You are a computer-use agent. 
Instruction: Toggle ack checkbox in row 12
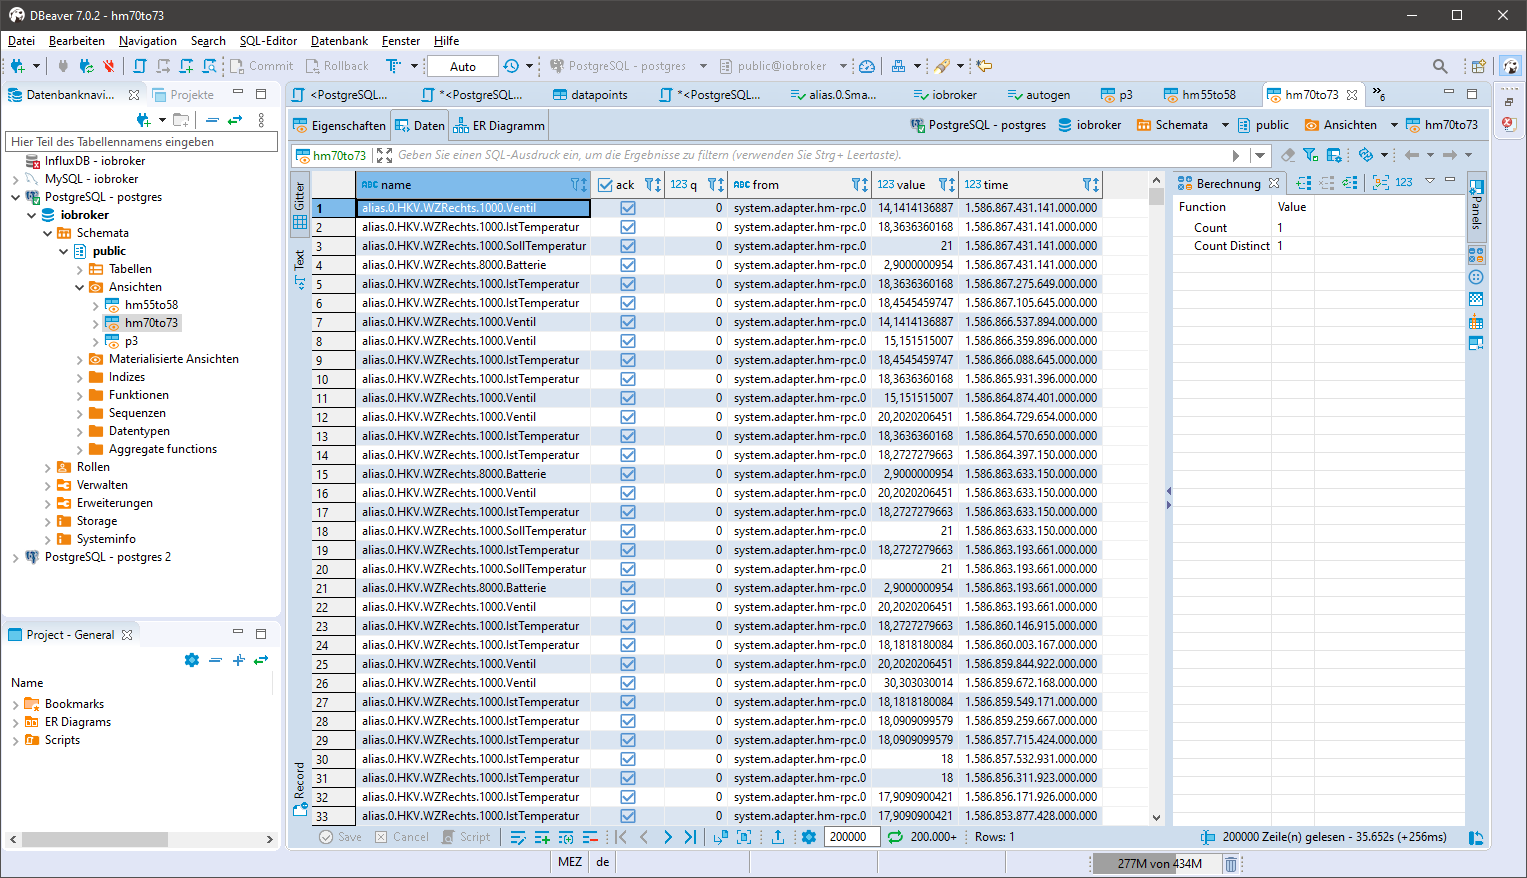[628, 417]
